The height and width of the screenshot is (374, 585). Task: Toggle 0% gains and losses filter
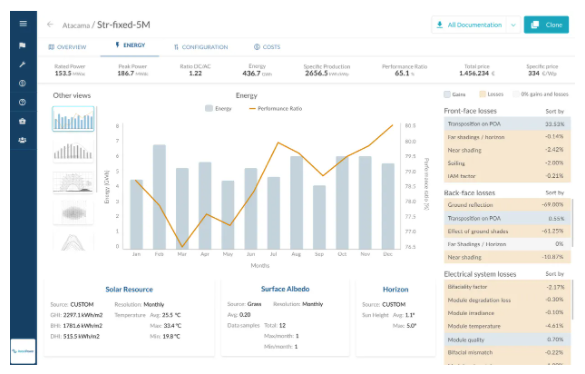[541, 94]
